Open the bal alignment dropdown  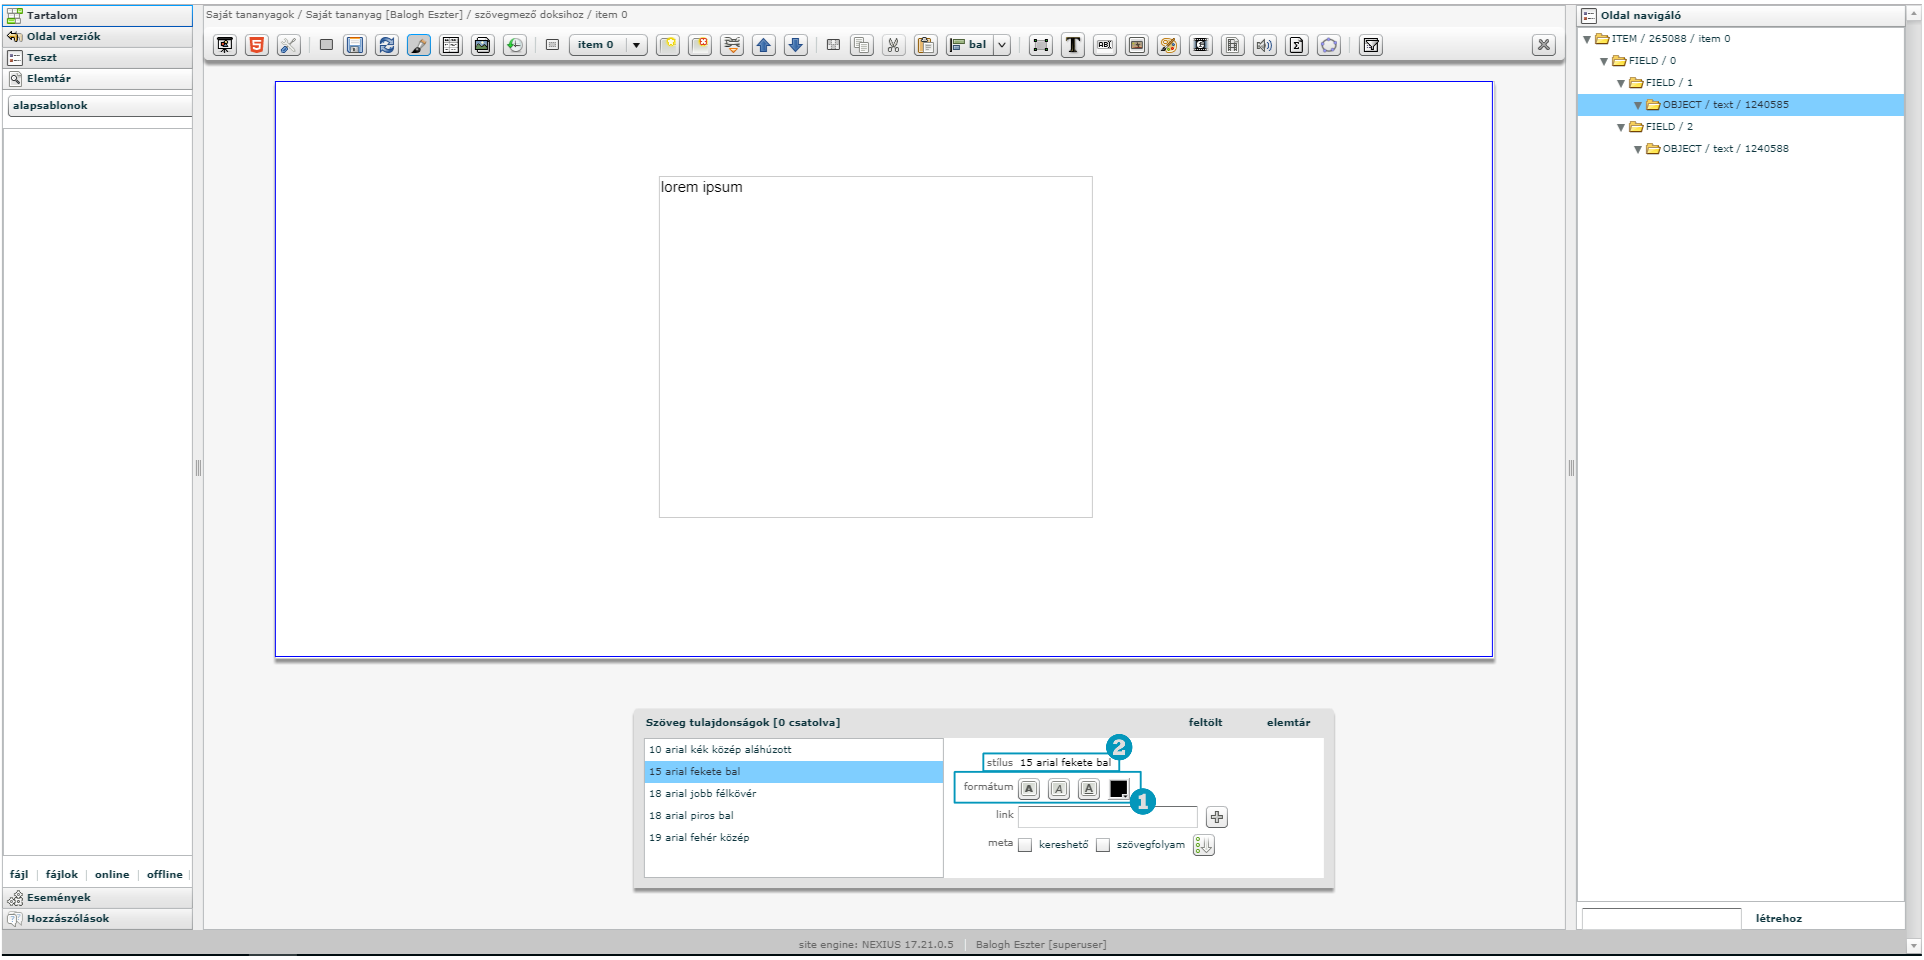tap(1002, 45)
